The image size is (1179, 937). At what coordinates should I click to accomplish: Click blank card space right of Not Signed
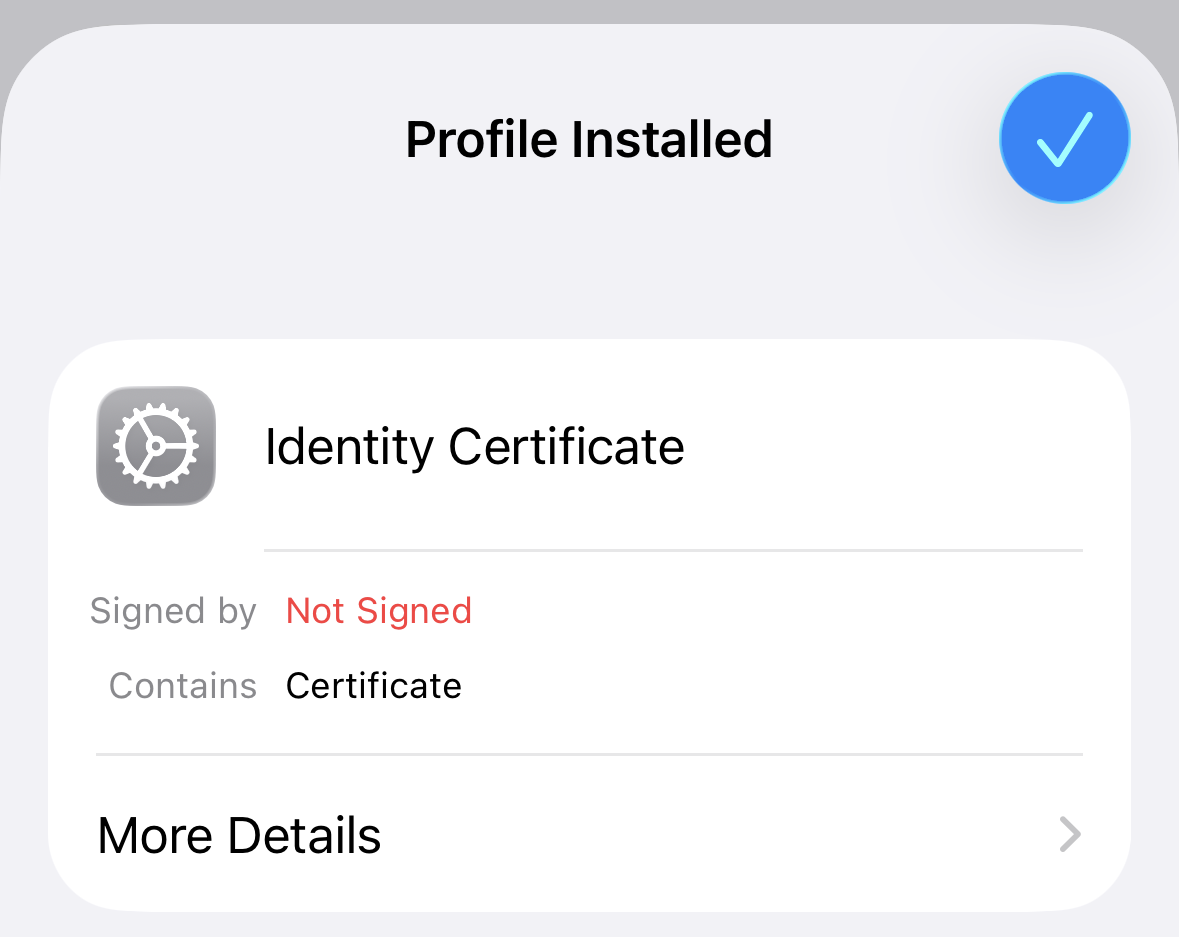[x=780, y=611]
